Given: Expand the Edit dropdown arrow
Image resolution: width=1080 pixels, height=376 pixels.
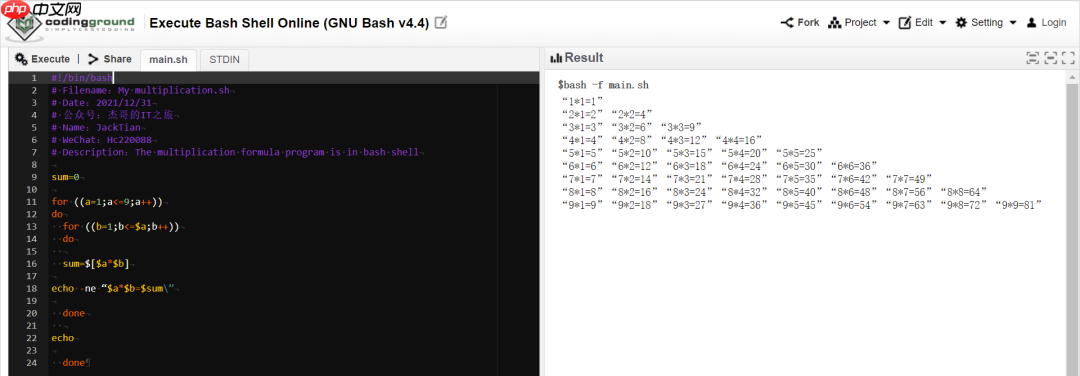Looking at the screenshot, I should coord(942,23).
